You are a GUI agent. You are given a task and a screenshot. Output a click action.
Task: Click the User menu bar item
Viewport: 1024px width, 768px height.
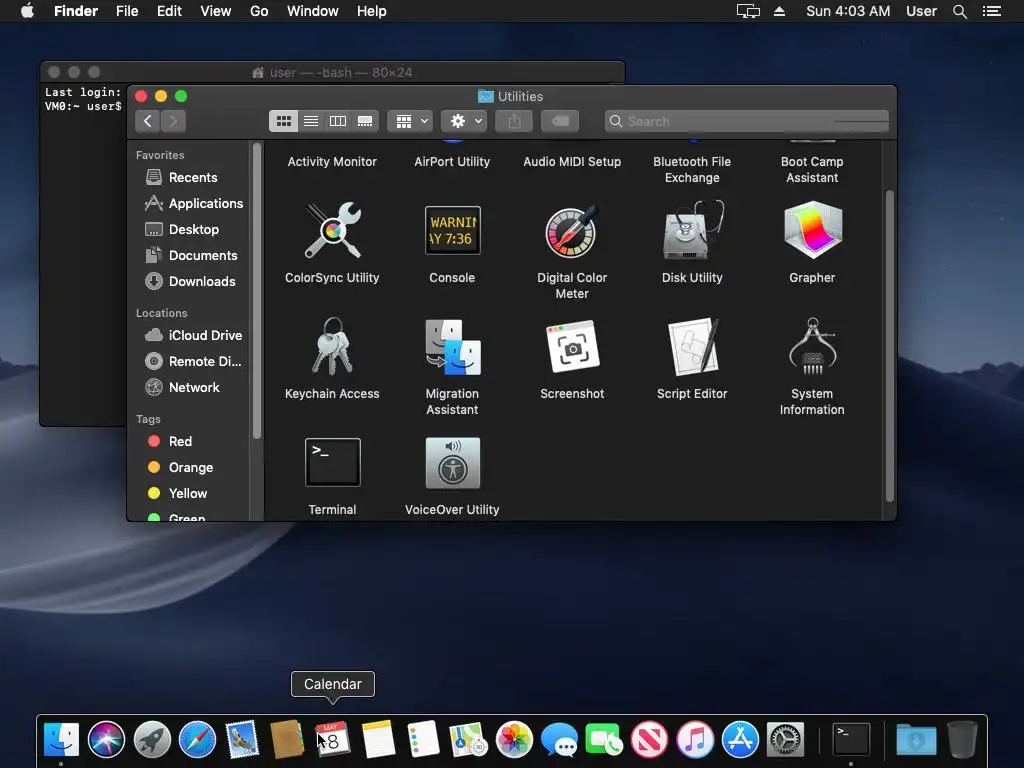(921, 11)
